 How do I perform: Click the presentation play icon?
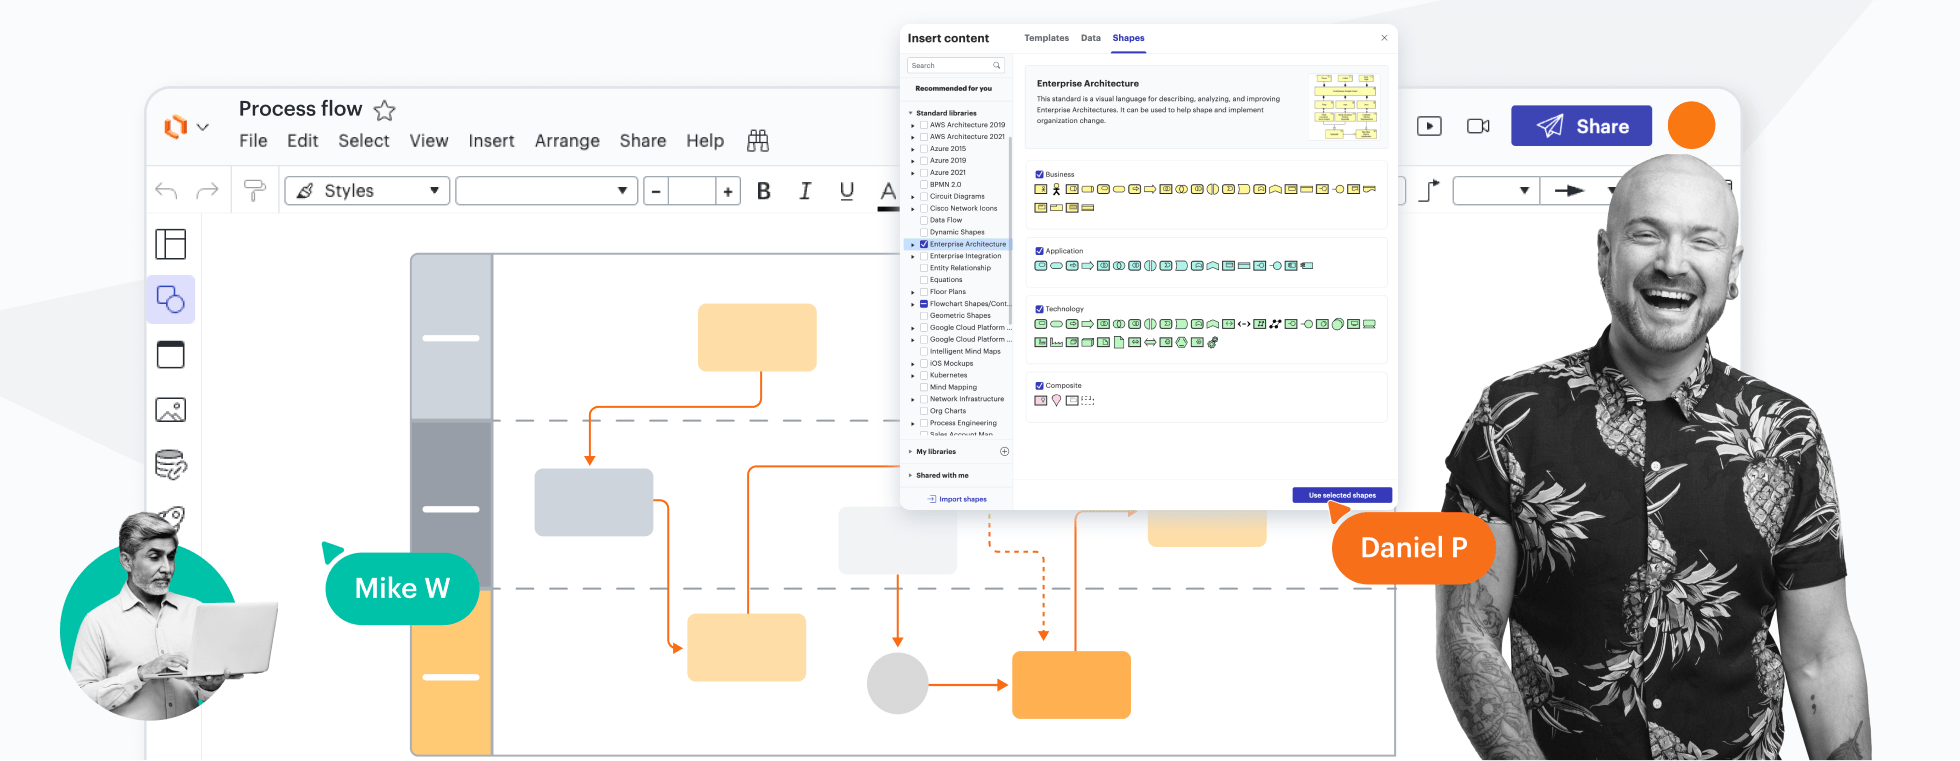pos(1429,126)
